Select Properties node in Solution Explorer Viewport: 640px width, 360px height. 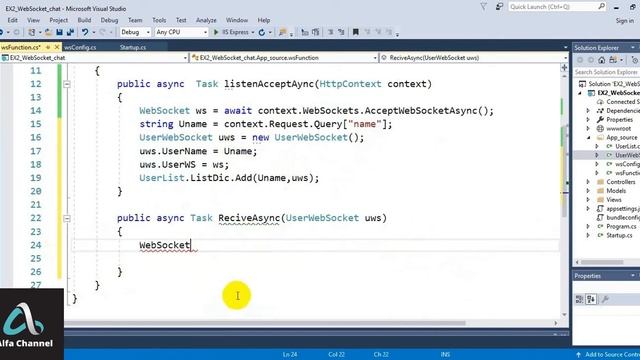[619, 120]
